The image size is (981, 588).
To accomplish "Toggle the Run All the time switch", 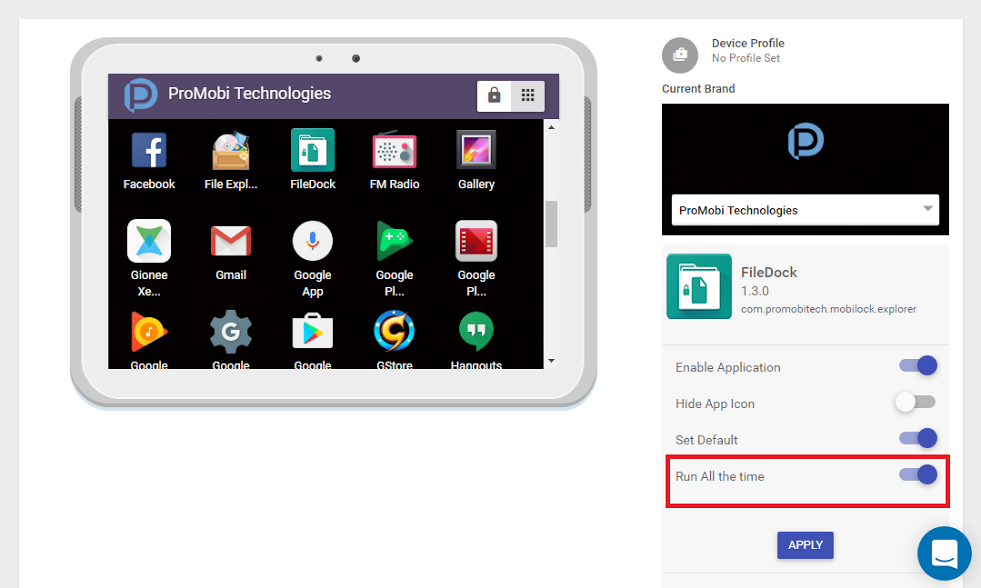I will [x=918, y=474].
